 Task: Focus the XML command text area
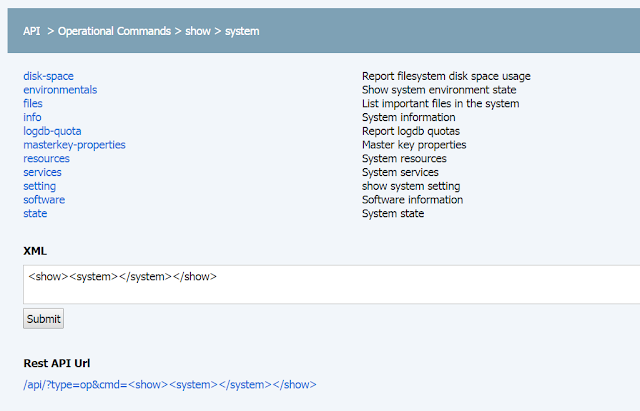[x=331, y=284]
